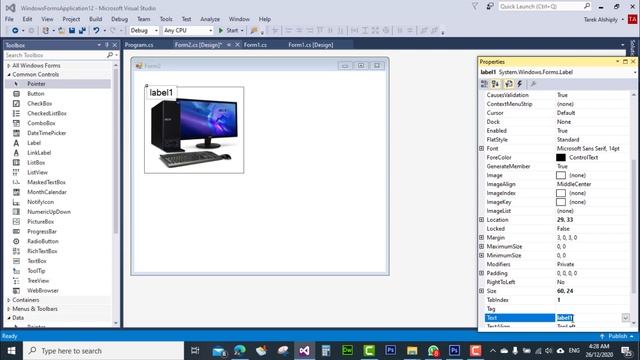Show Properties in Categorized view

coord(484,84)
